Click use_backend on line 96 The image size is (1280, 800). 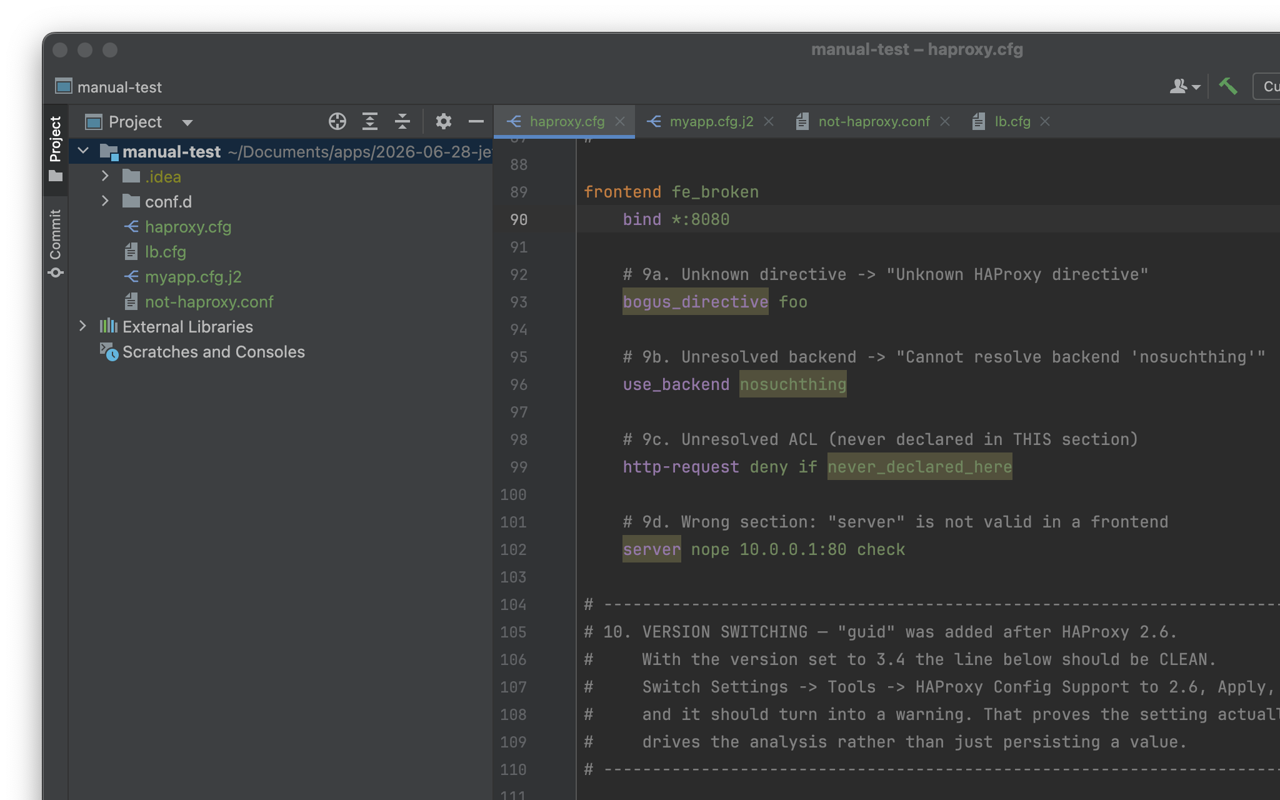pyautogui.click(x=676, y=384)
